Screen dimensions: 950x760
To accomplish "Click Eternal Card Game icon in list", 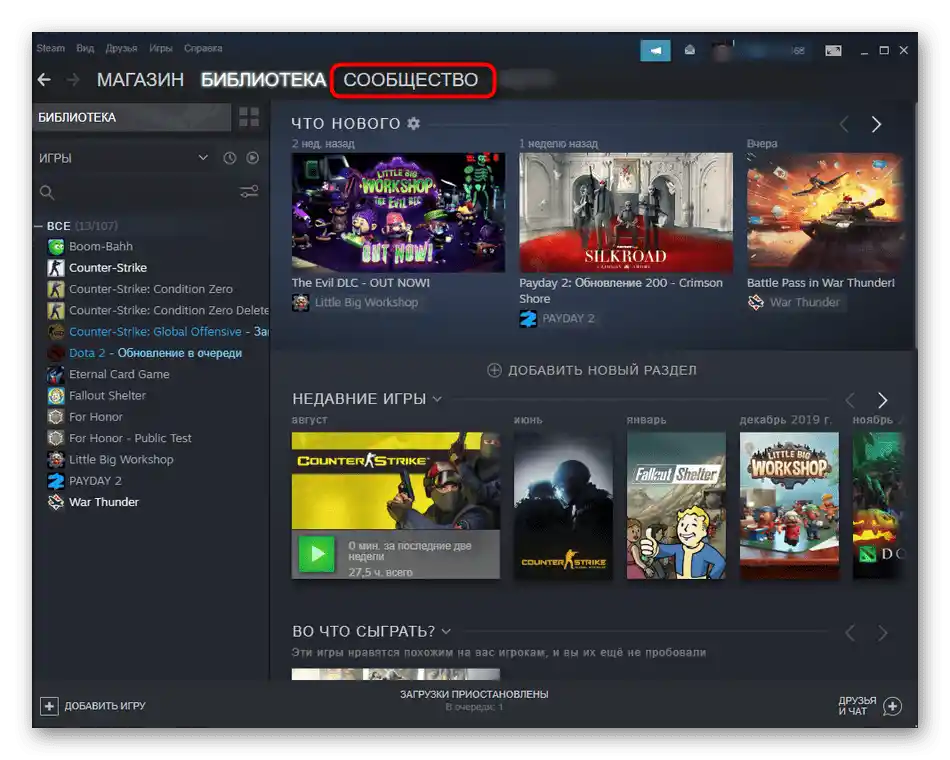I will point(56,375).
